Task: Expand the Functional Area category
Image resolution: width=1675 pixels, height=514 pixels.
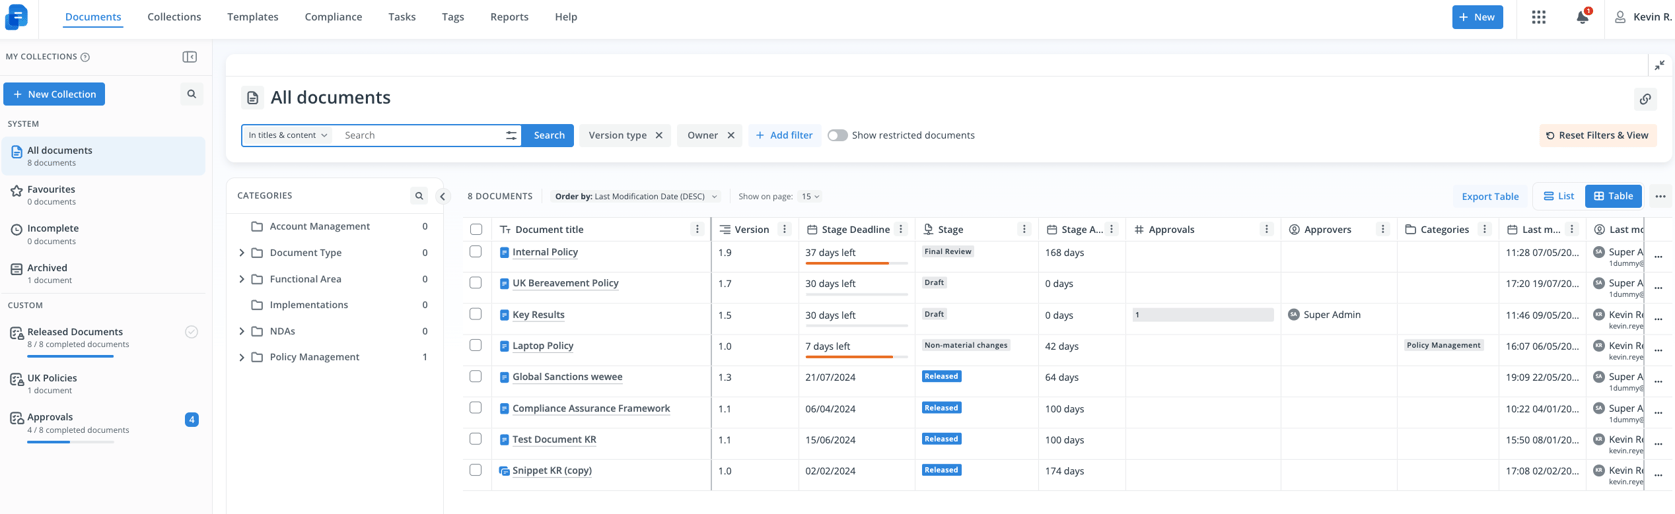Action: (x=242, y=279)
